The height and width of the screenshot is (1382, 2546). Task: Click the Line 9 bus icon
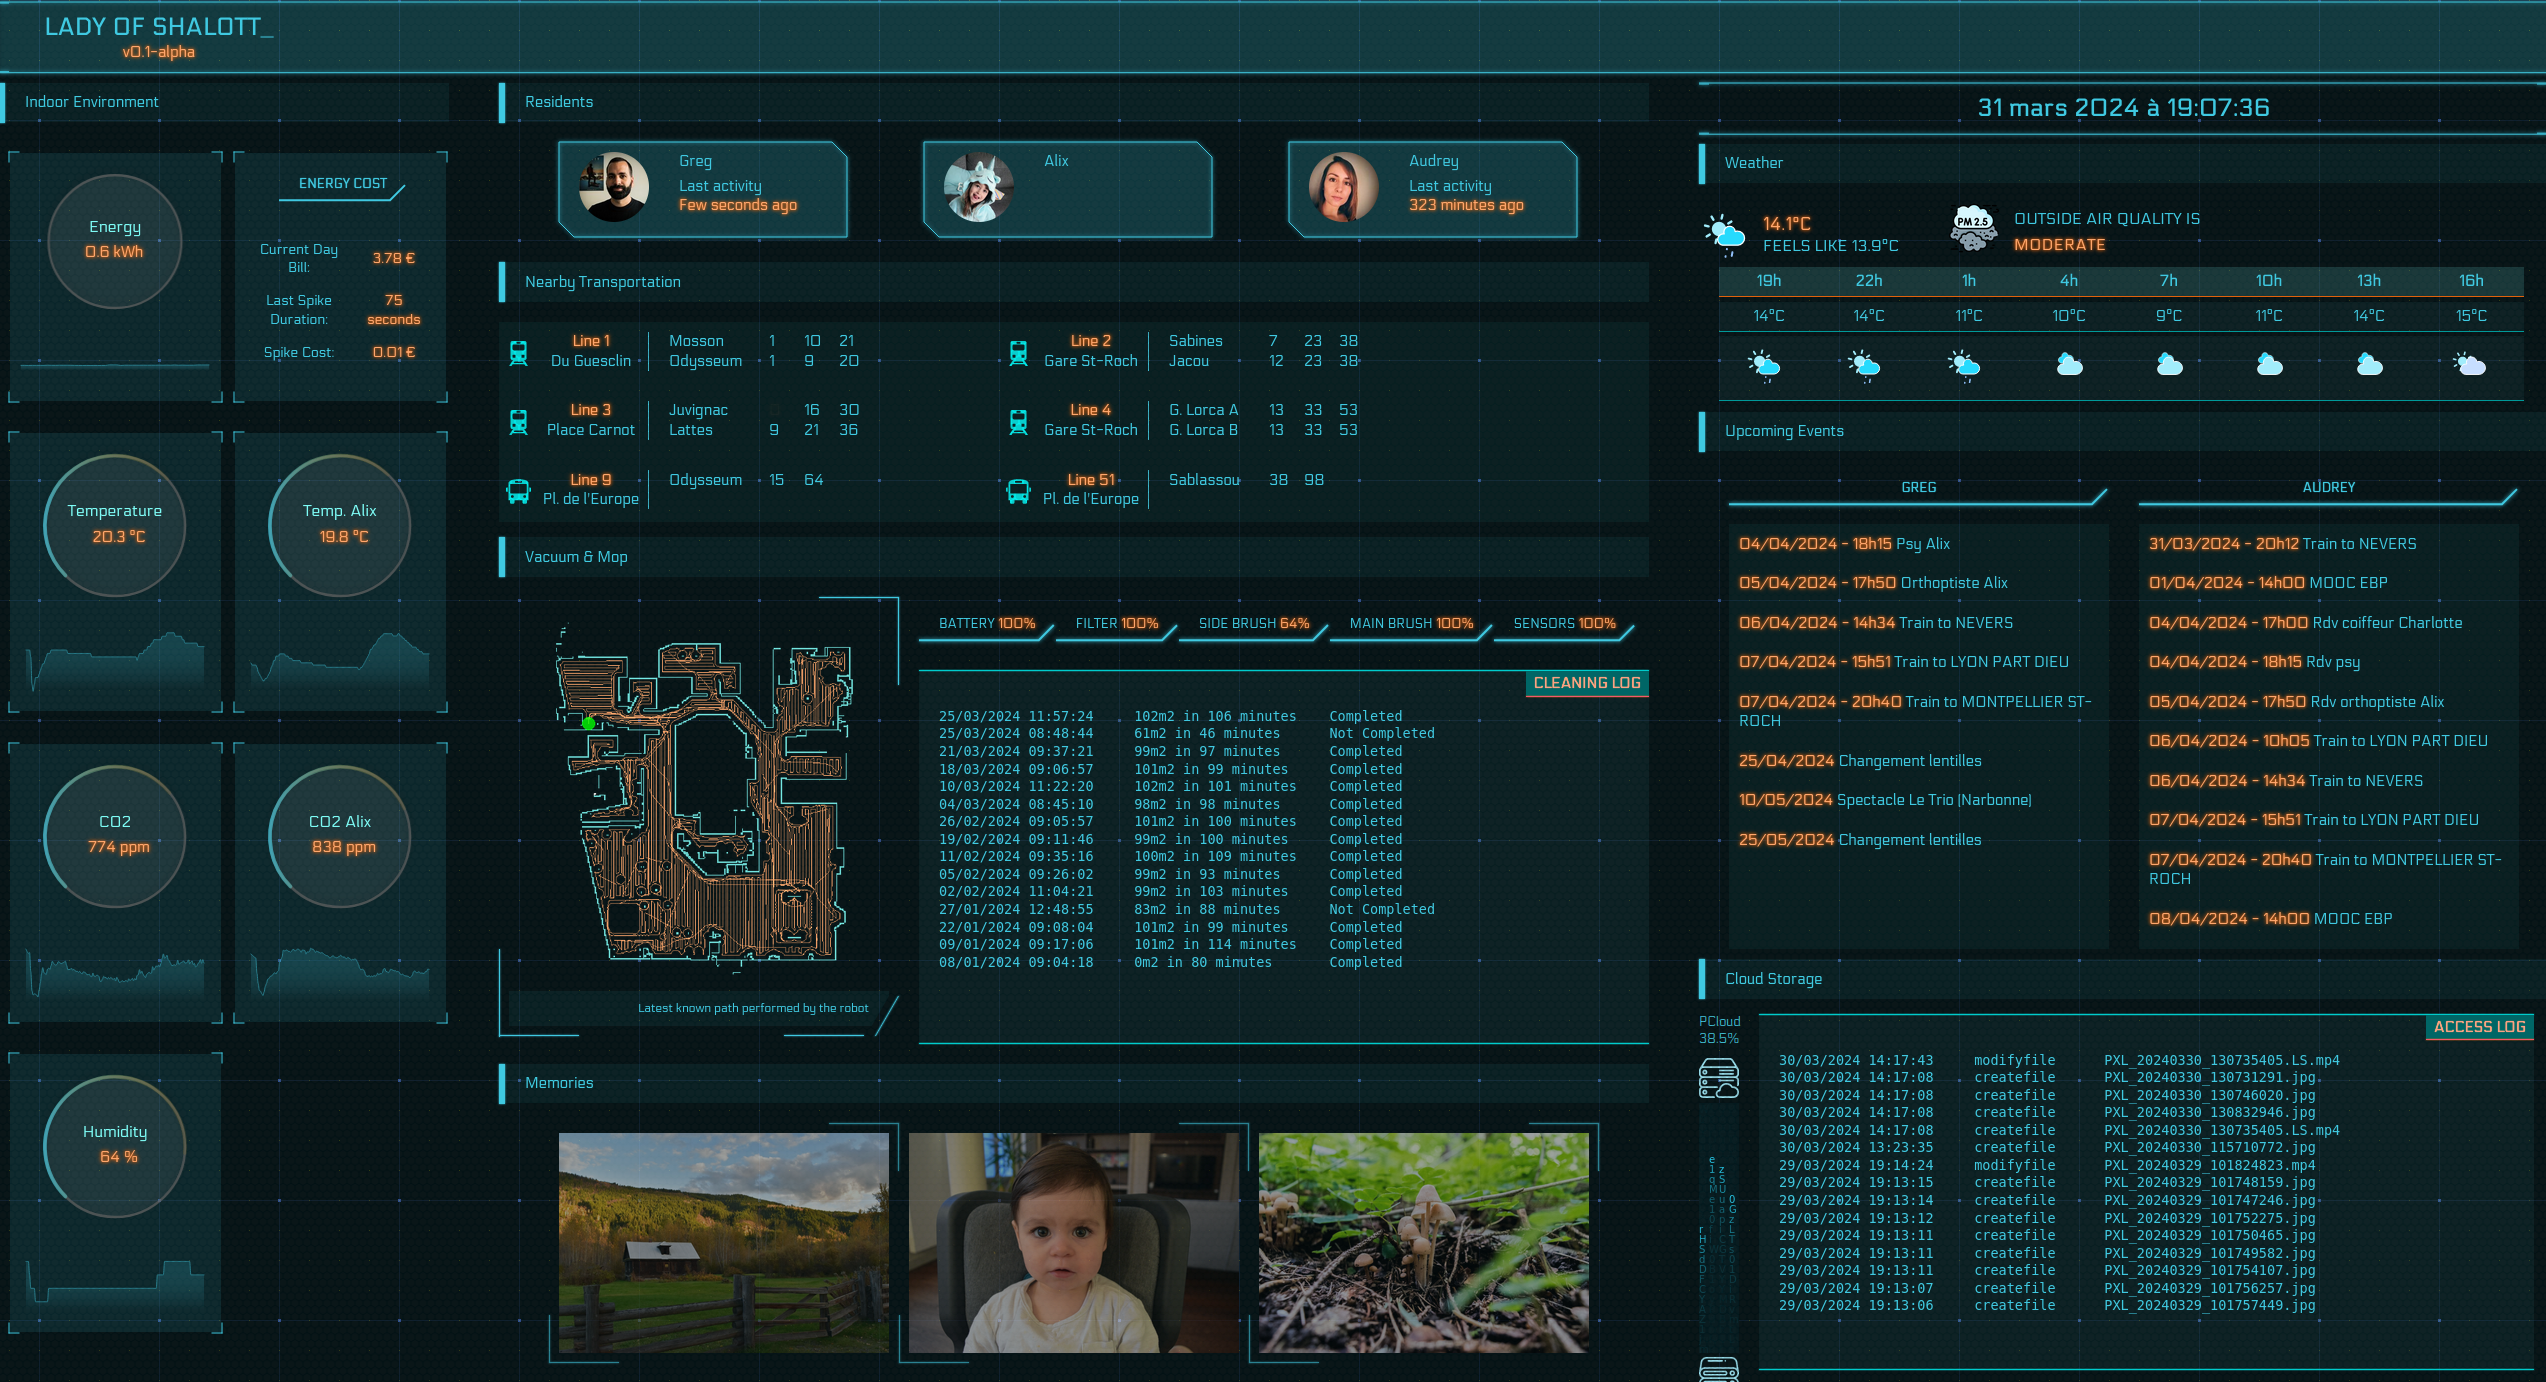[x=518, y=490]
